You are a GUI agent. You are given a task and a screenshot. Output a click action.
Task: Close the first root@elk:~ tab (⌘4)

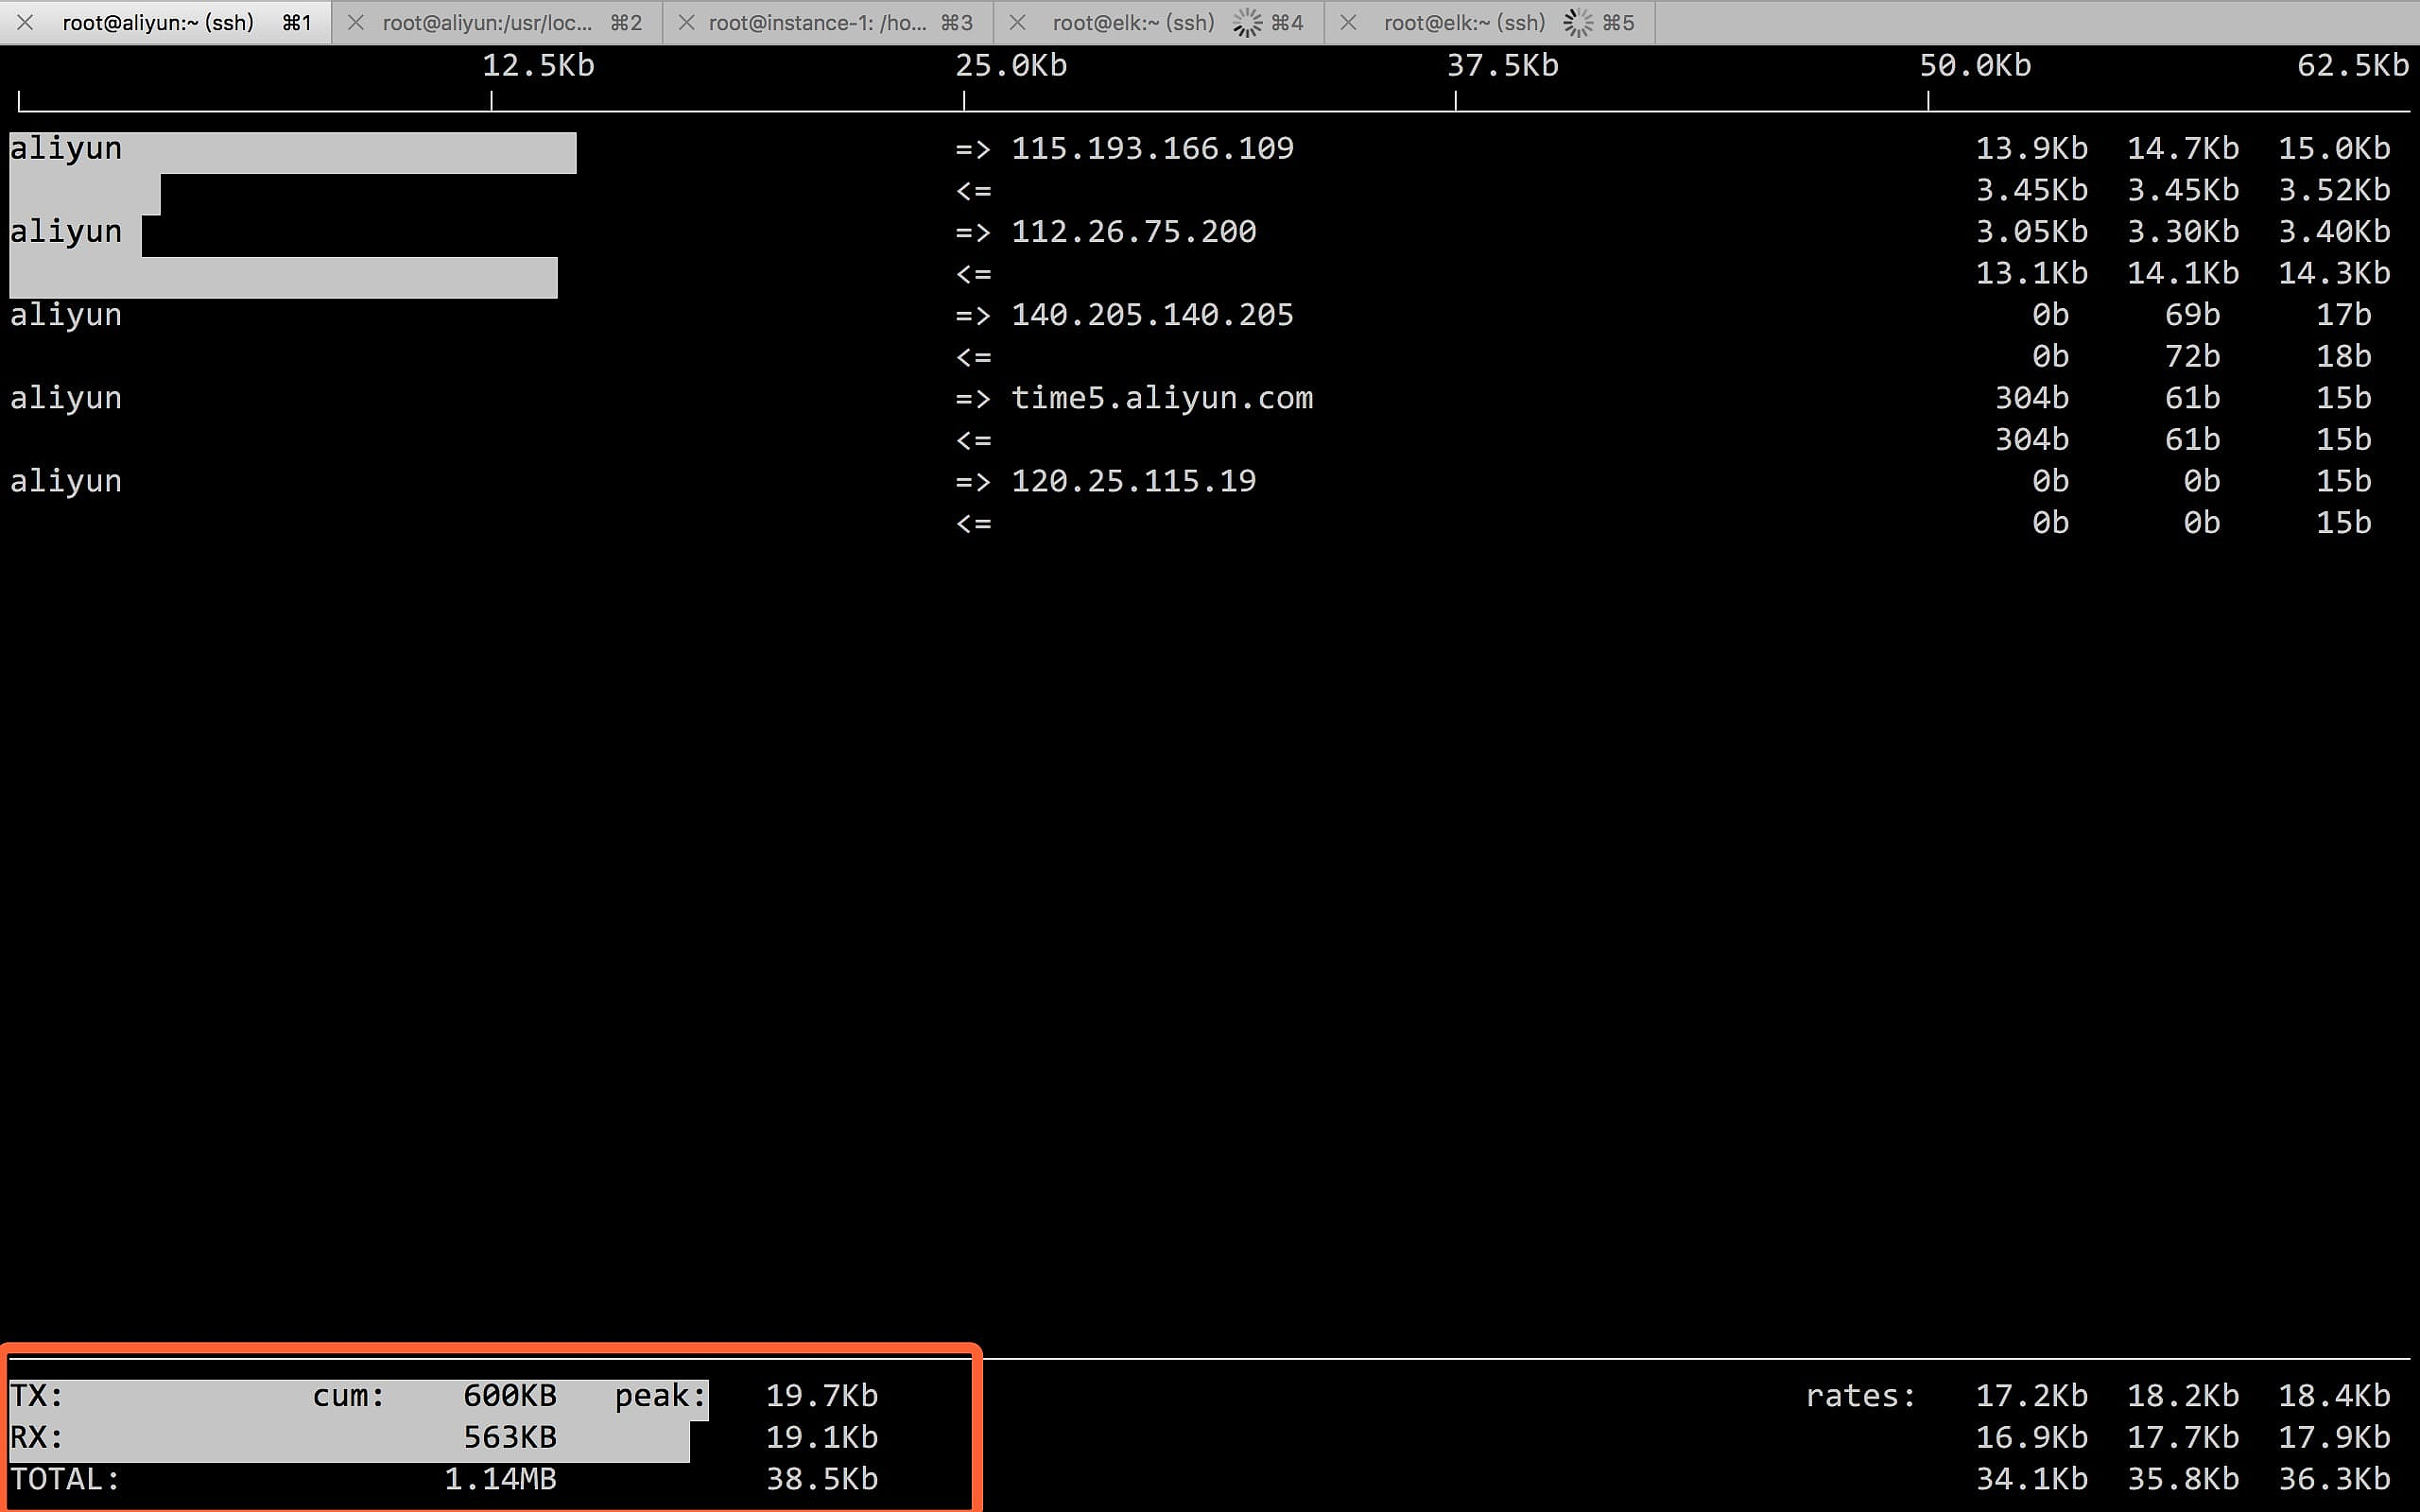click(1017, 22)
